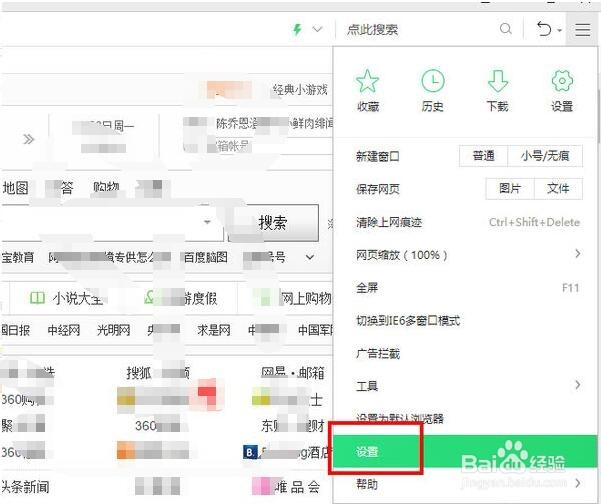Open 求是网 link
The width and height of the screenshot is (601, 504).
point(214,330)
